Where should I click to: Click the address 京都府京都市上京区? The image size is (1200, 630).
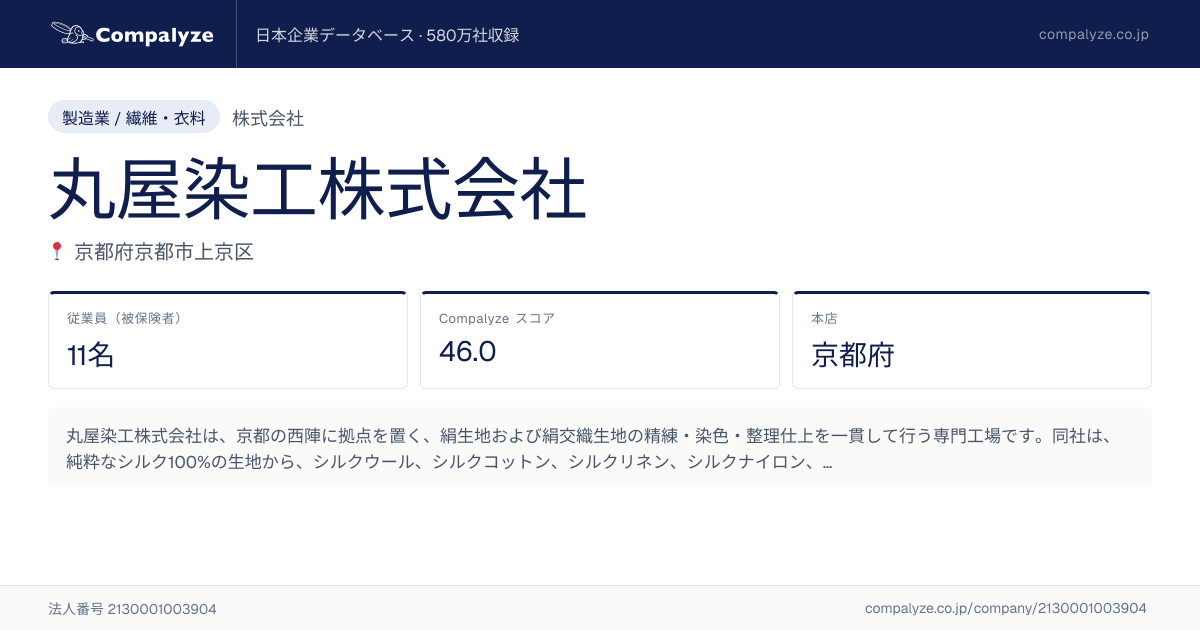(x=164, y=252)
